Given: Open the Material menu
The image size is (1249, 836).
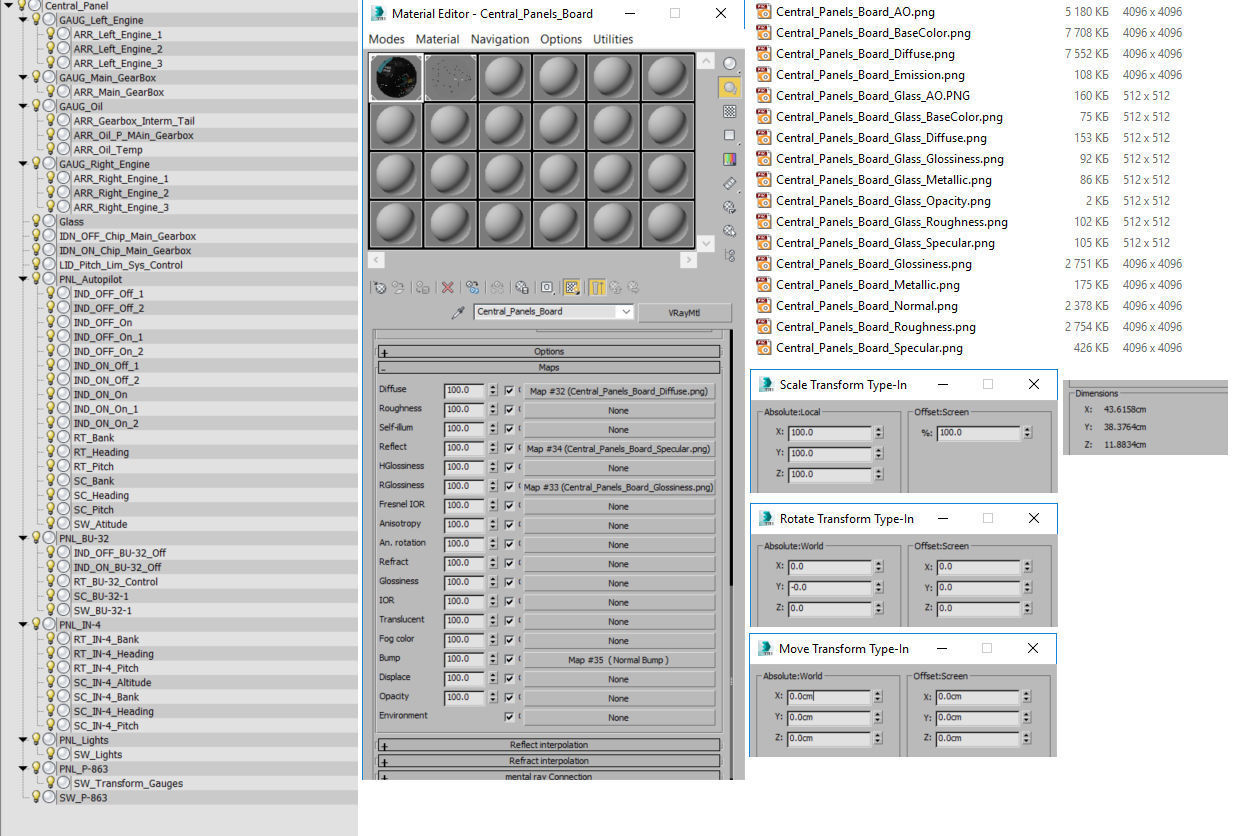Looking at the screenshot, I should [437, 39].
